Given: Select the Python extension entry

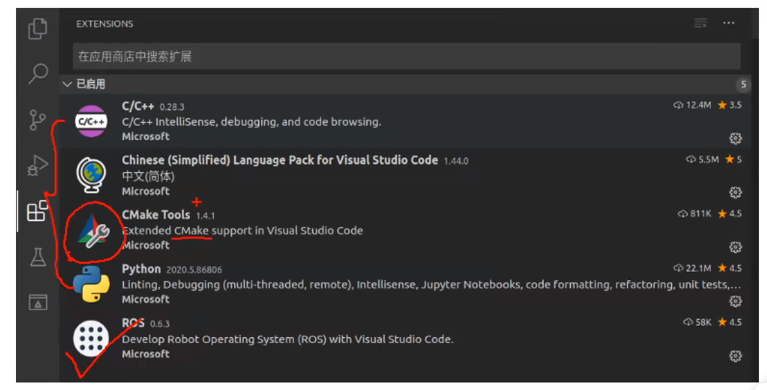Looking at the screenshot, I should coord(406,284).
